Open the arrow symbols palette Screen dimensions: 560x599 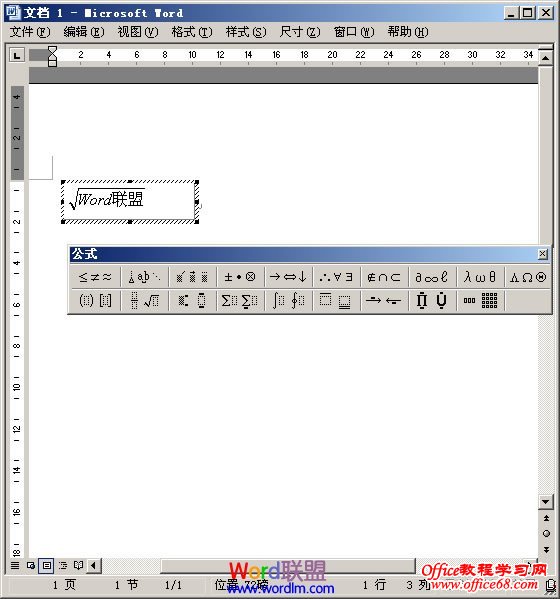click(288, 277)
